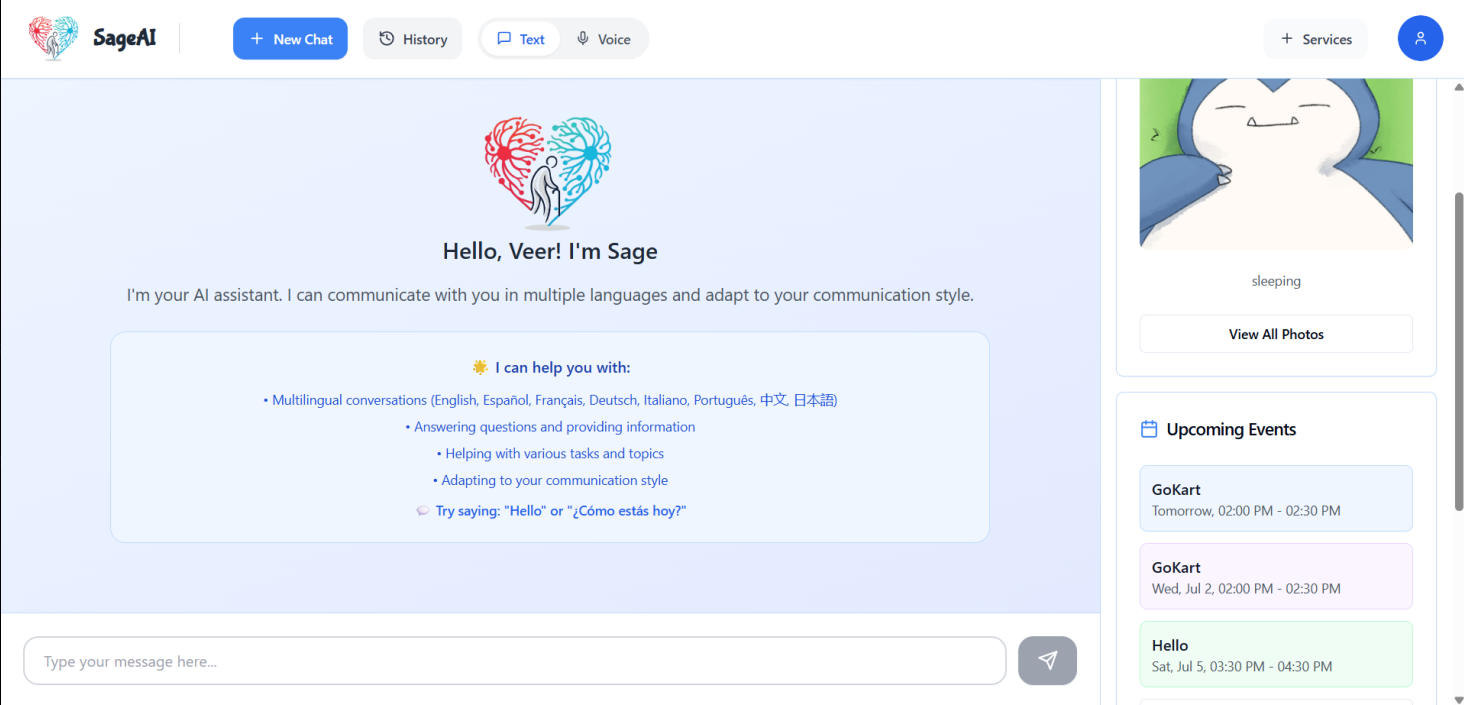Switch to Voice mode
The image size is (1464, 705).
point(604,39)
